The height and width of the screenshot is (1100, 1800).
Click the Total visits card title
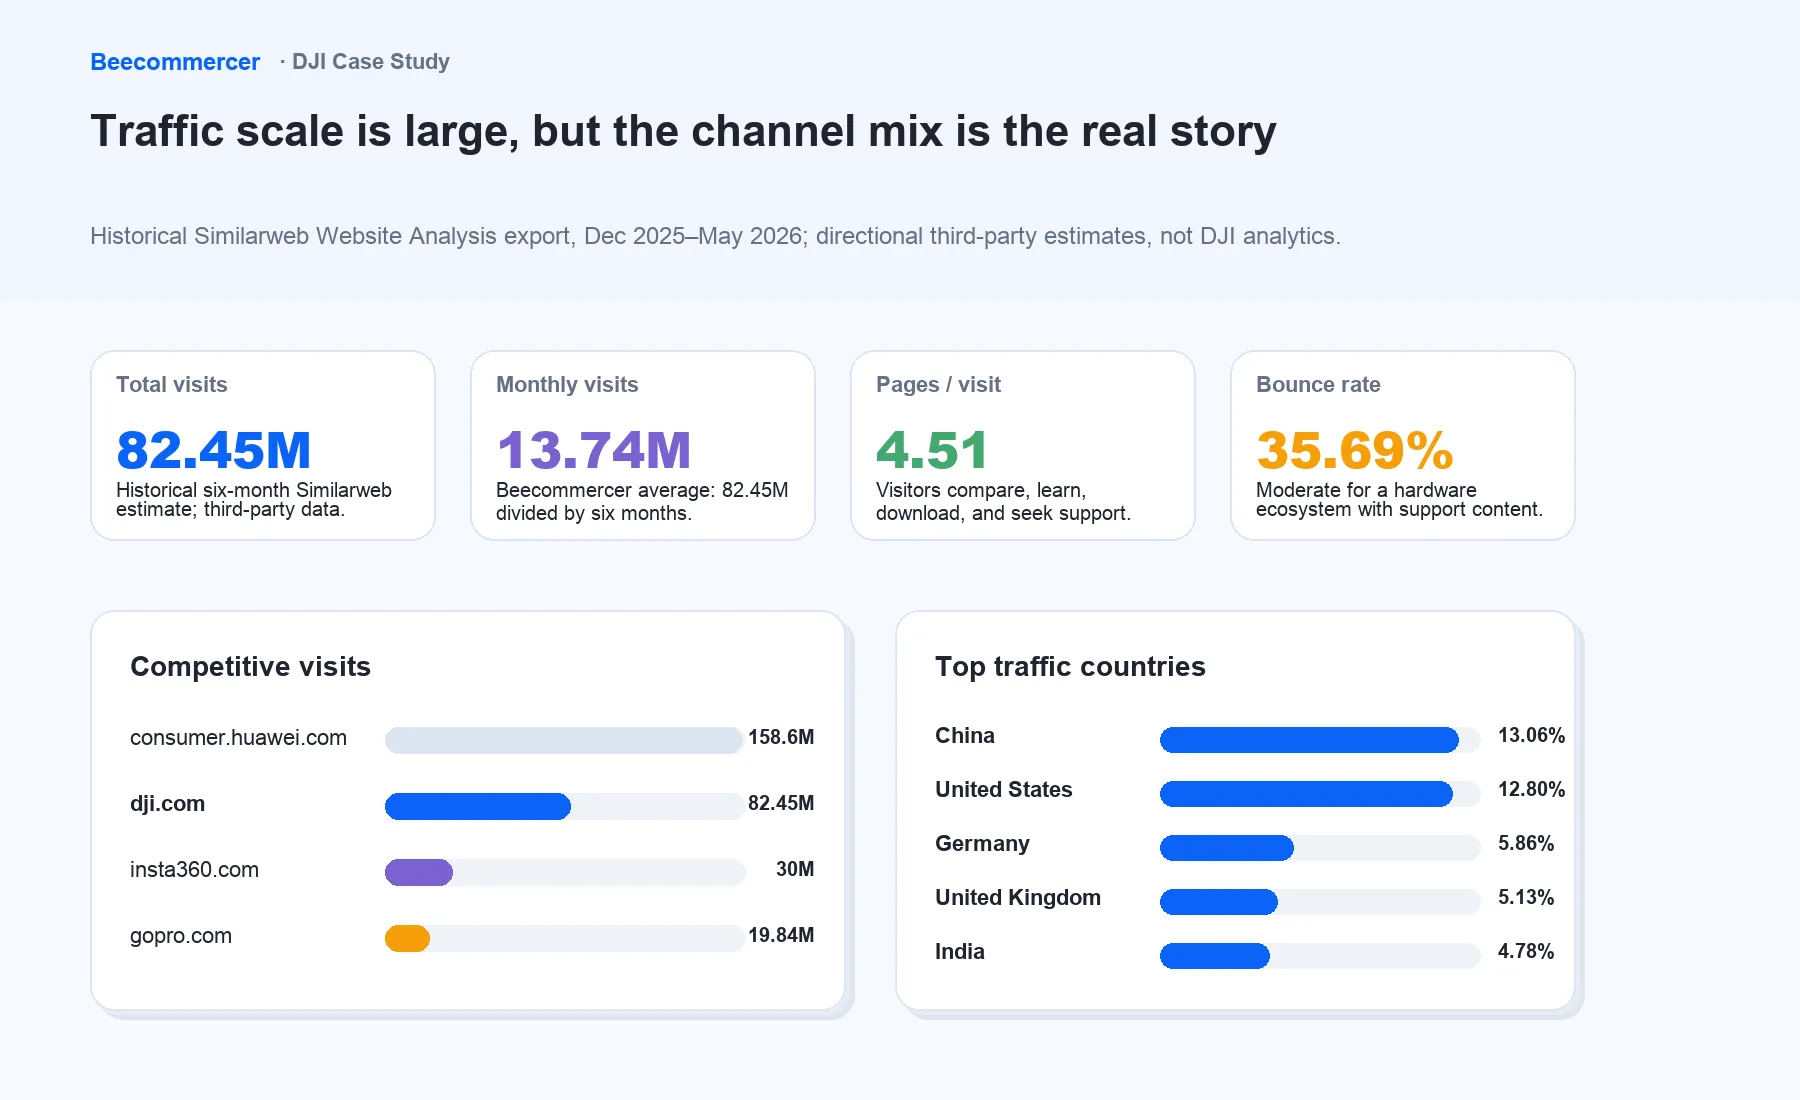point(172,384)
